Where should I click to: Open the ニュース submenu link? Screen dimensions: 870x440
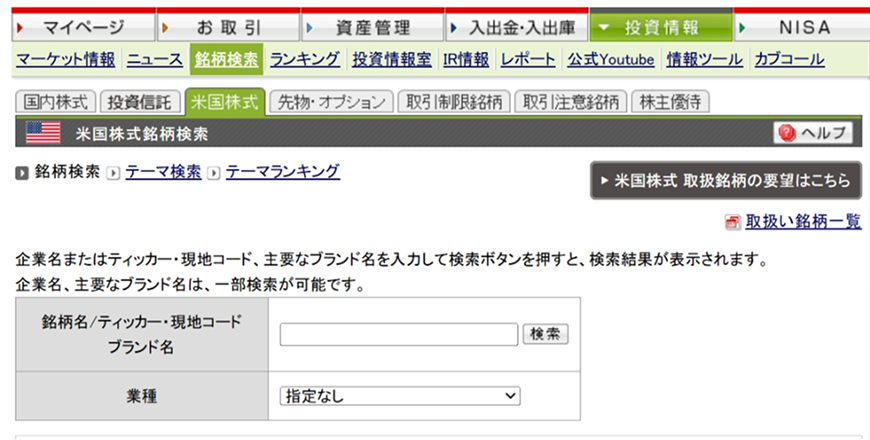[155, 59]
